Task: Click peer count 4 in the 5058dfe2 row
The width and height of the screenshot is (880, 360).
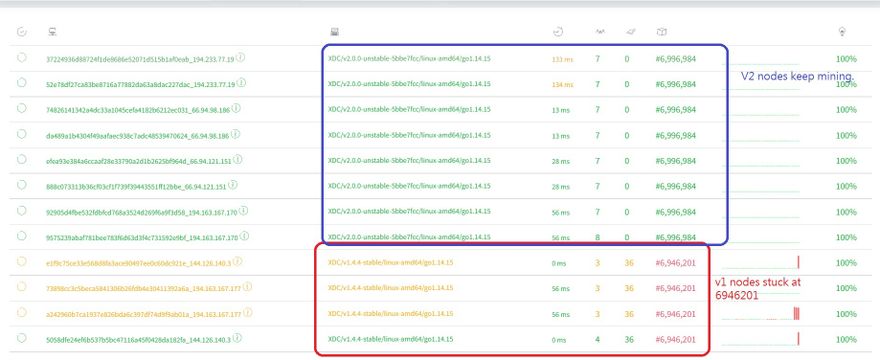Action: tap(597, 340)
